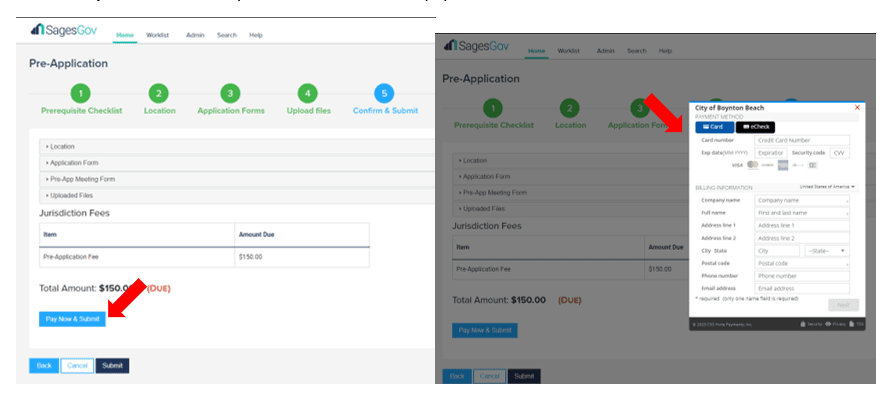
Task: Click the bright blue Pay Now & Submit button
Action: tap(72, 318)
